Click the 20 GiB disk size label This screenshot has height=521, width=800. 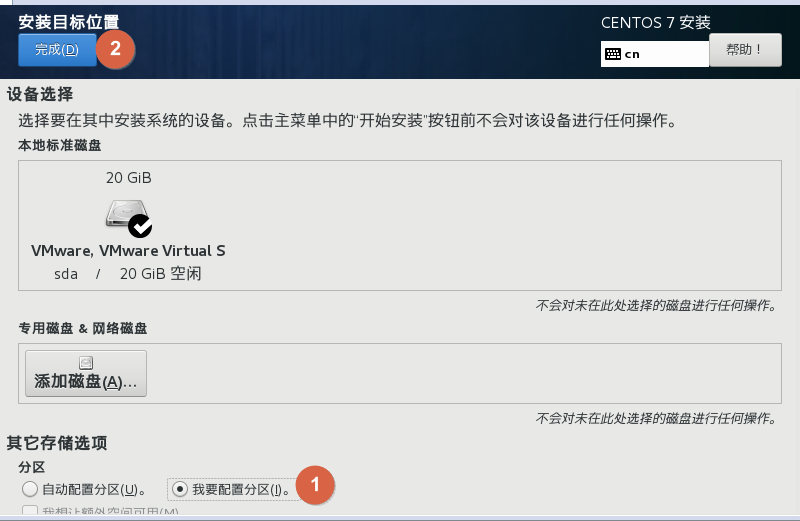(x=129, y=178)
